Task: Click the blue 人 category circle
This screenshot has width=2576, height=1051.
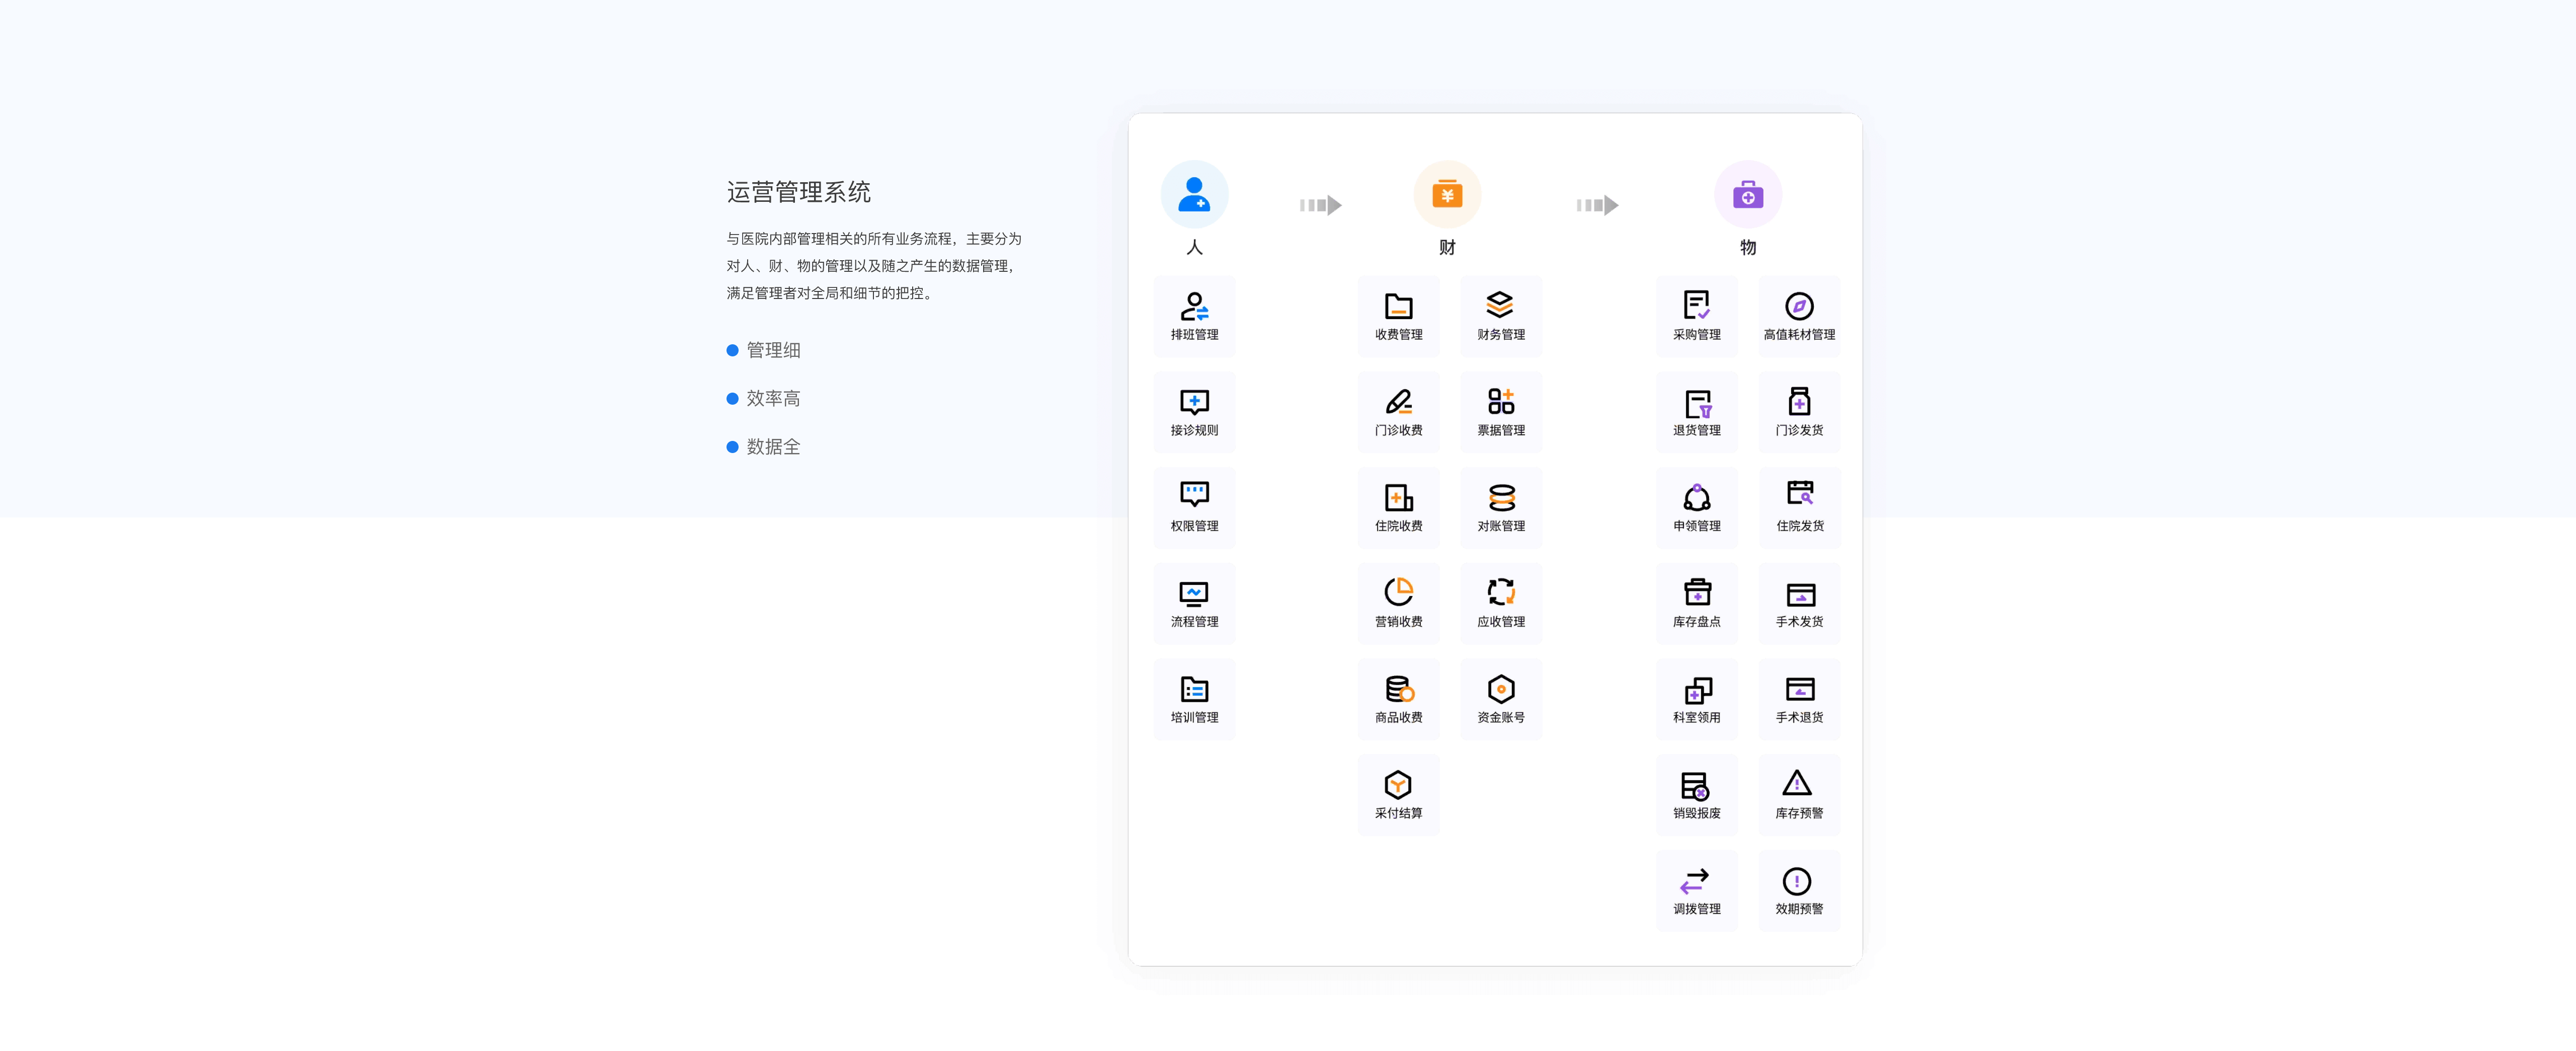Action: point(1194,194)
